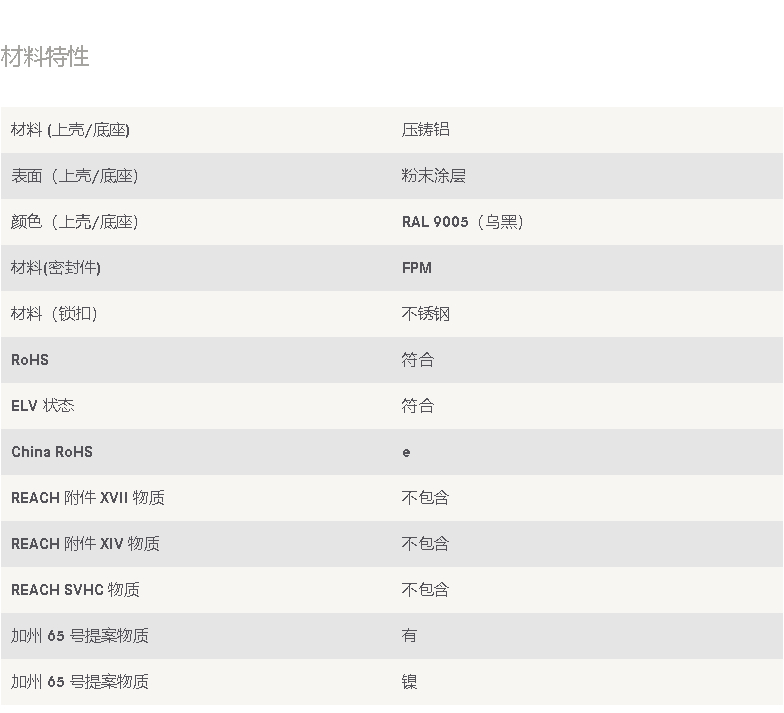
Task: Select the 材料（锁扣）row label
Action: pos(54,314)
